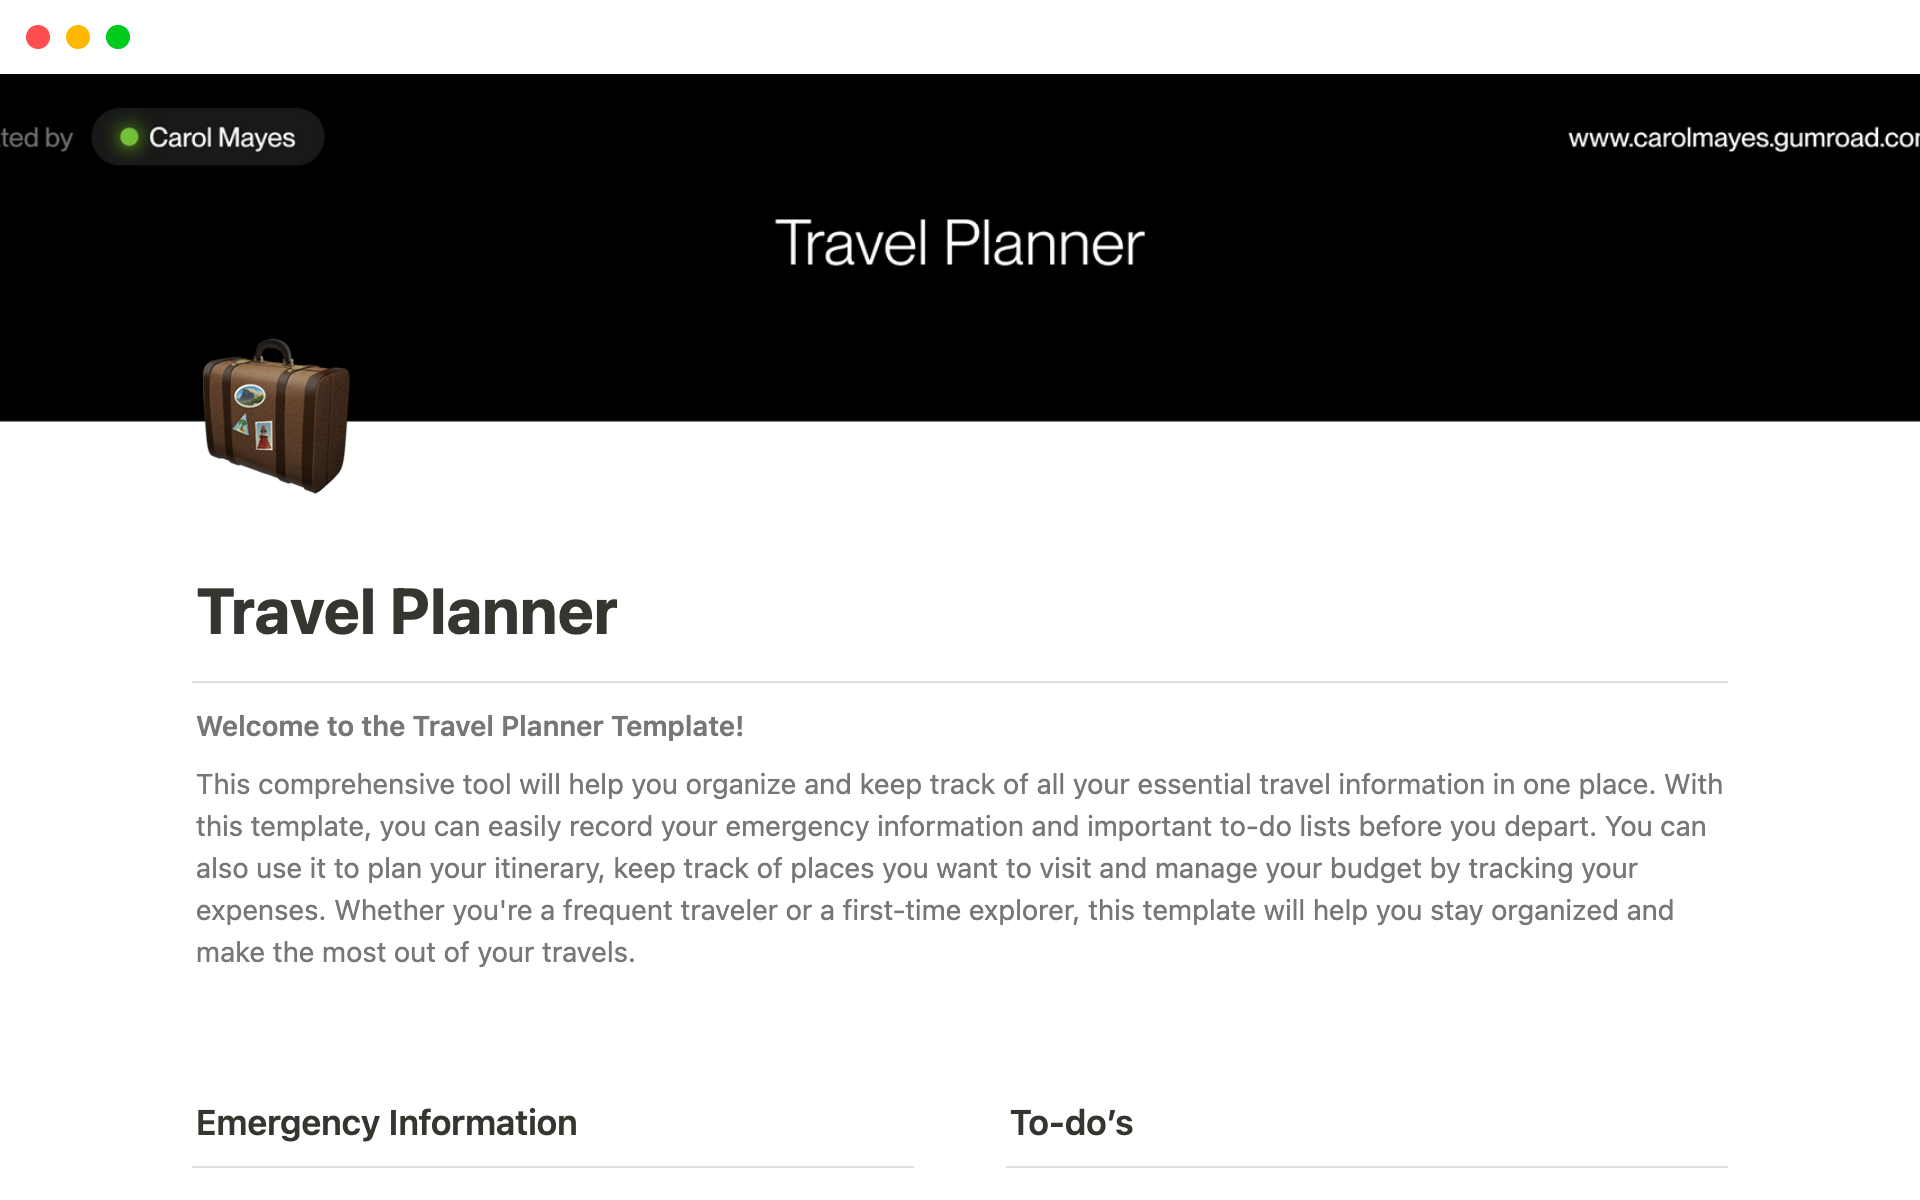Open the carolmayes.gumroad.com link
The image size is (1920, 1200).
pos(1742,138)
